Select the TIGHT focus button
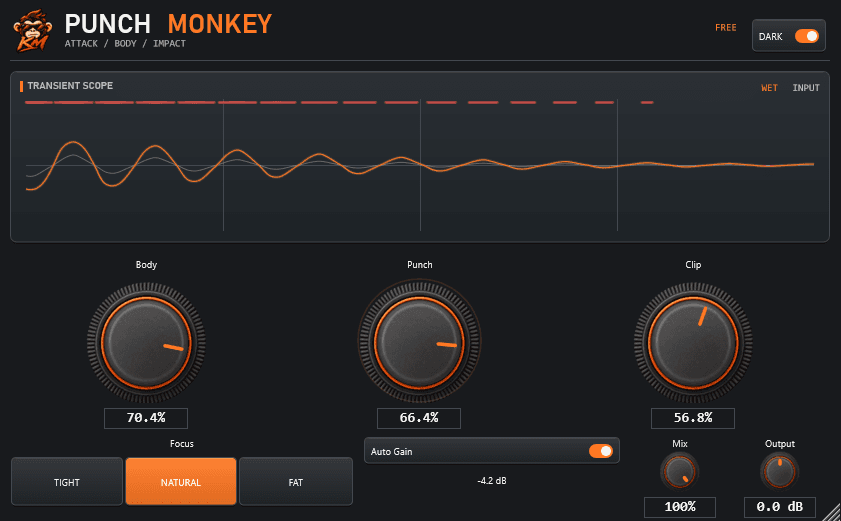 67,482
